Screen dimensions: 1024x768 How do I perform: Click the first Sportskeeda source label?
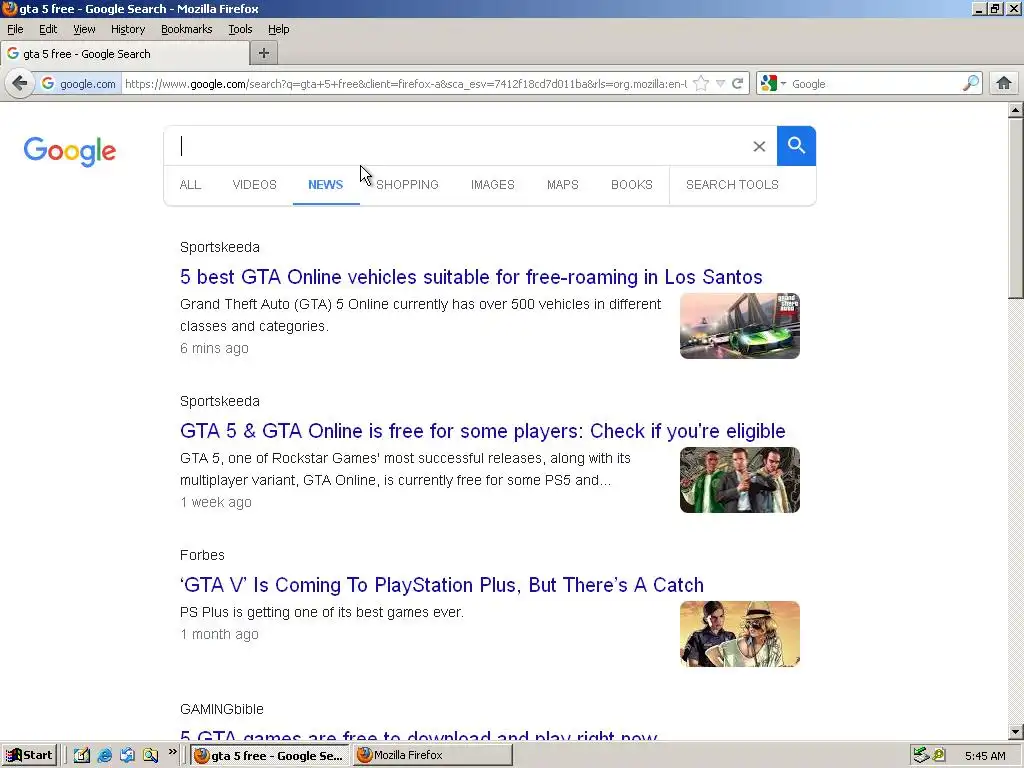(x=220, y=248)
